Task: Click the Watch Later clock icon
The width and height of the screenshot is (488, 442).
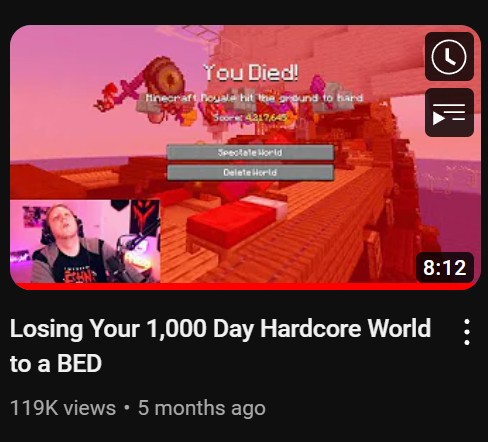Action: pos(449,57)
